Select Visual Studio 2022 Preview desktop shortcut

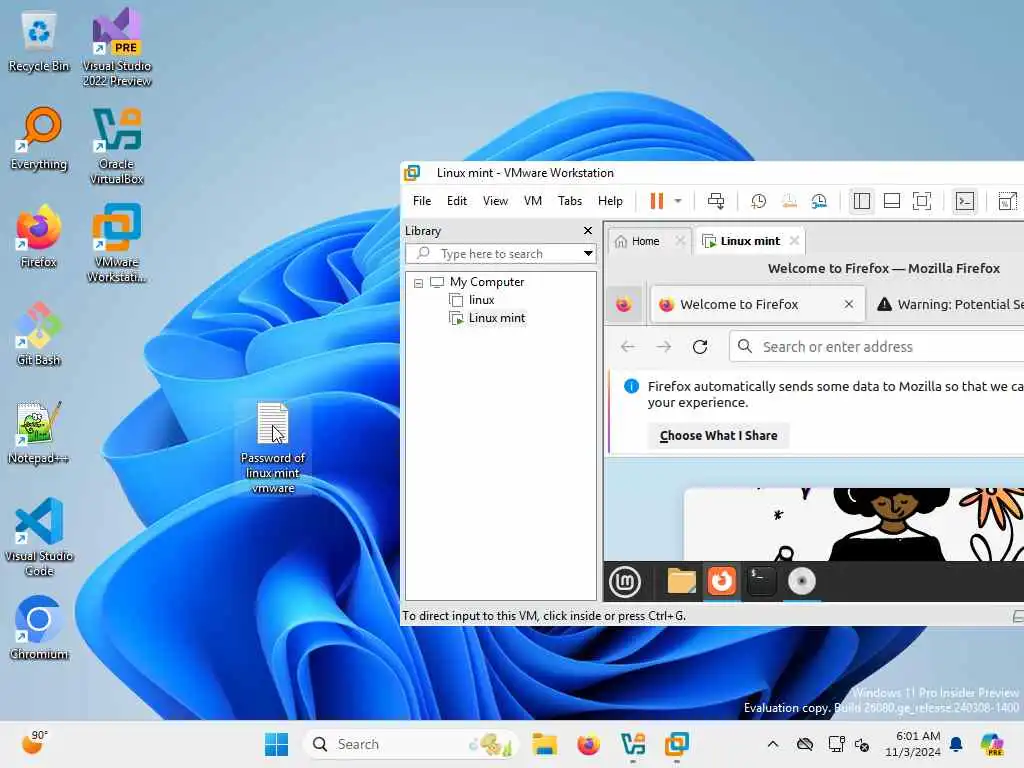[x=117, y=48]
